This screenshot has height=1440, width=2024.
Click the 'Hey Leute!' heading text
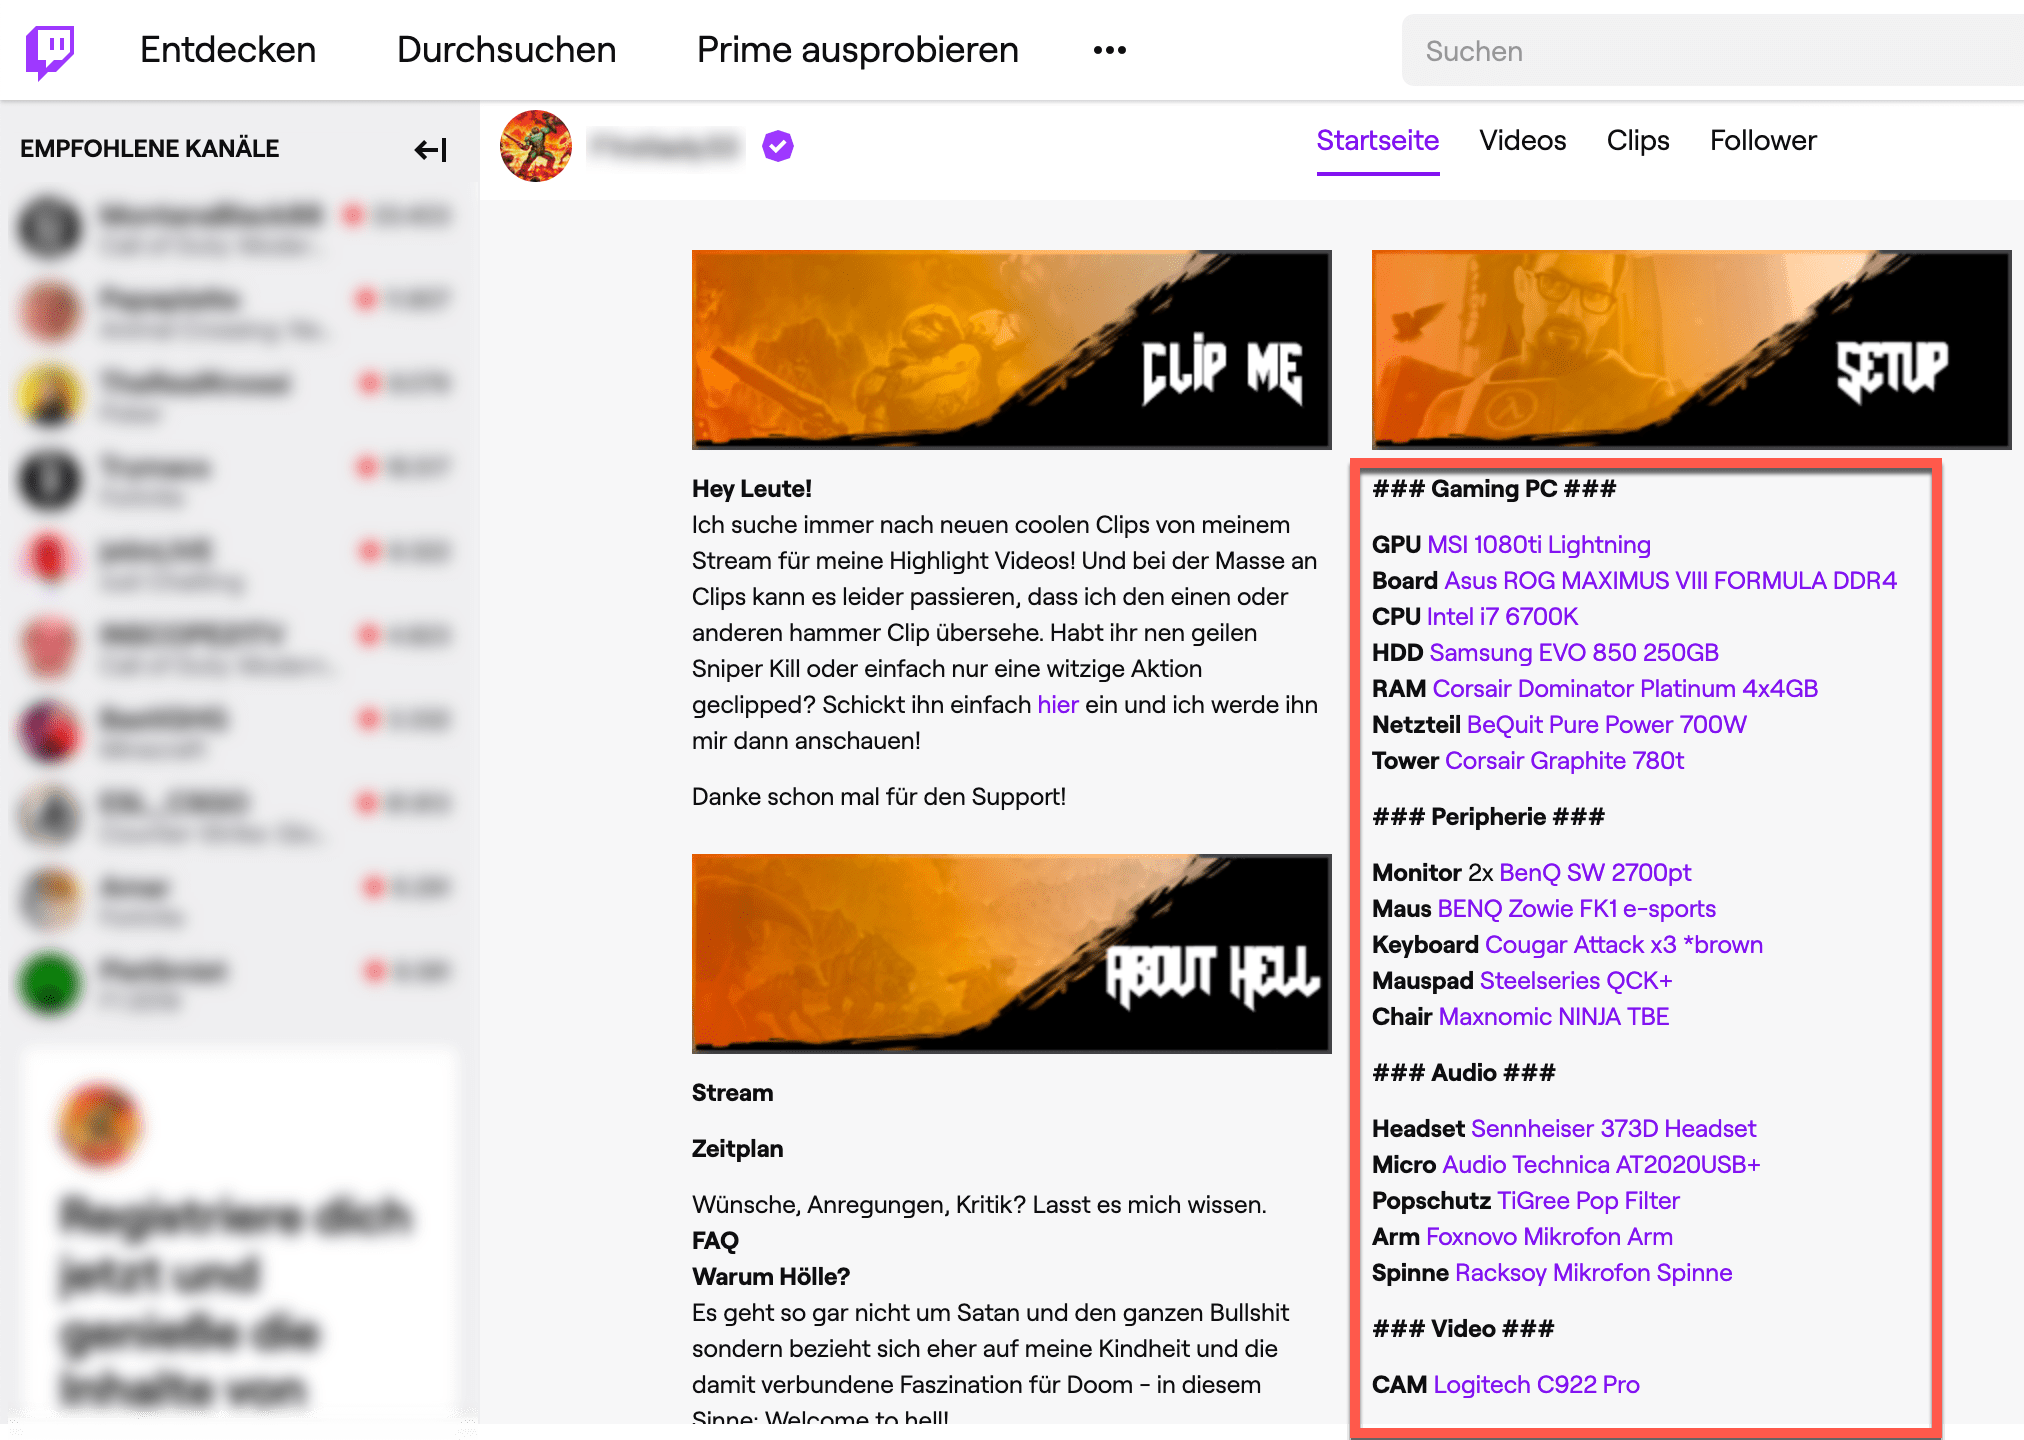point(752,489)
